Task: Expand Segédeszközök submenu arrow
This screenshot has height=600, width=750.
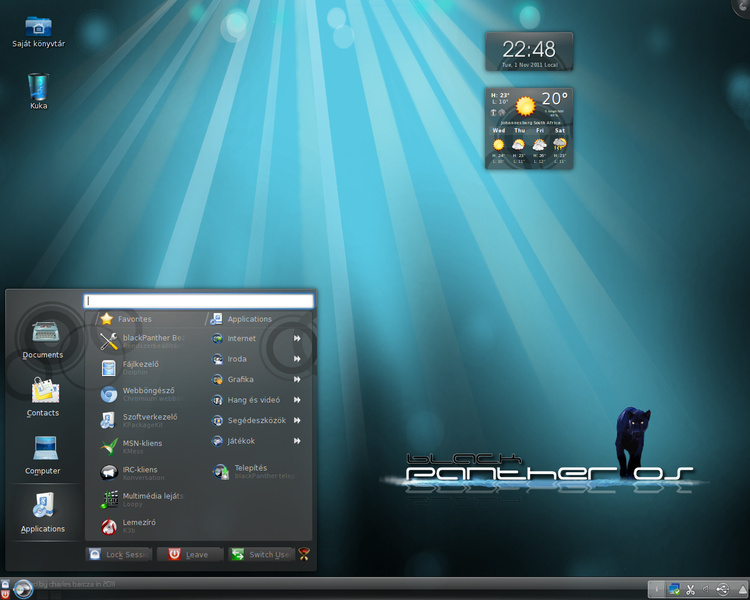Action: coord(297,421)
